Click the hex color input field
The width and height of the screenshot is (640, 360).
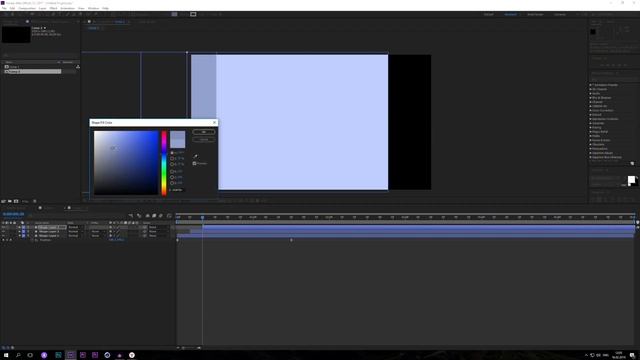click(178, 190)
